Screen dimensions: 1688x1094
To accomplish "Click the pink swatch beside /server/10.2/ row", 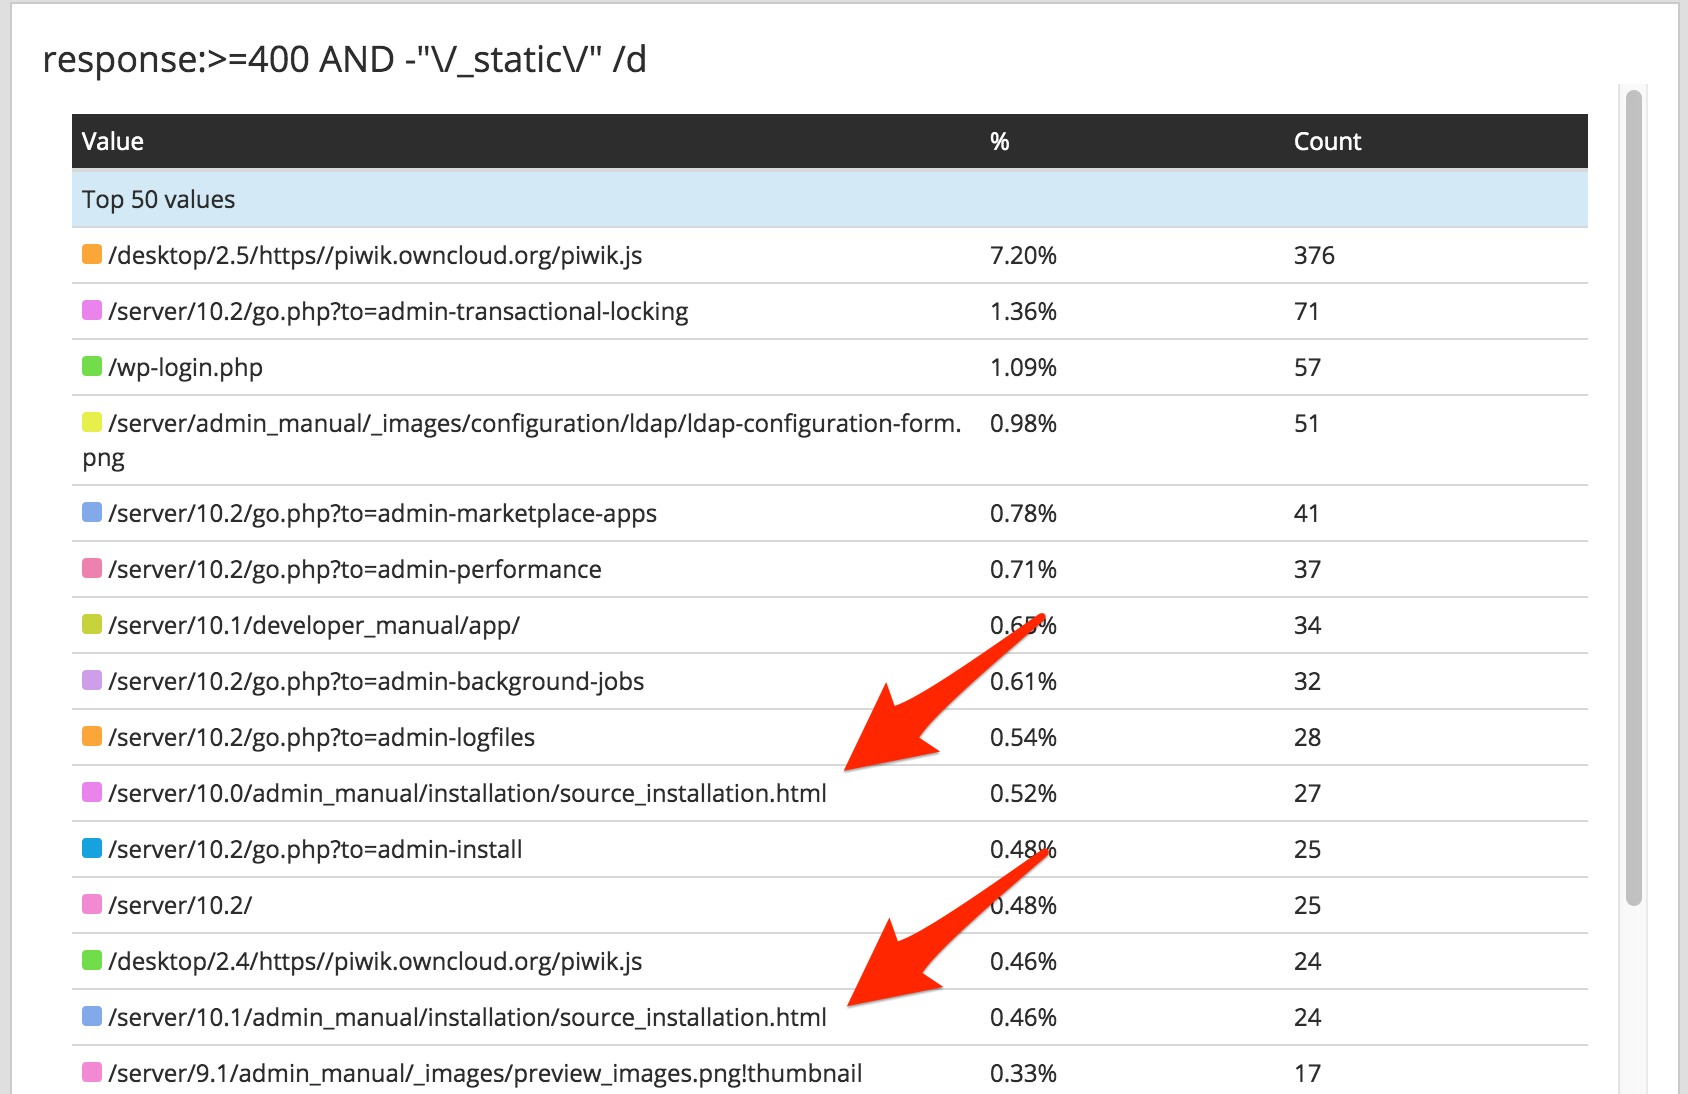I will coord(92,904).
